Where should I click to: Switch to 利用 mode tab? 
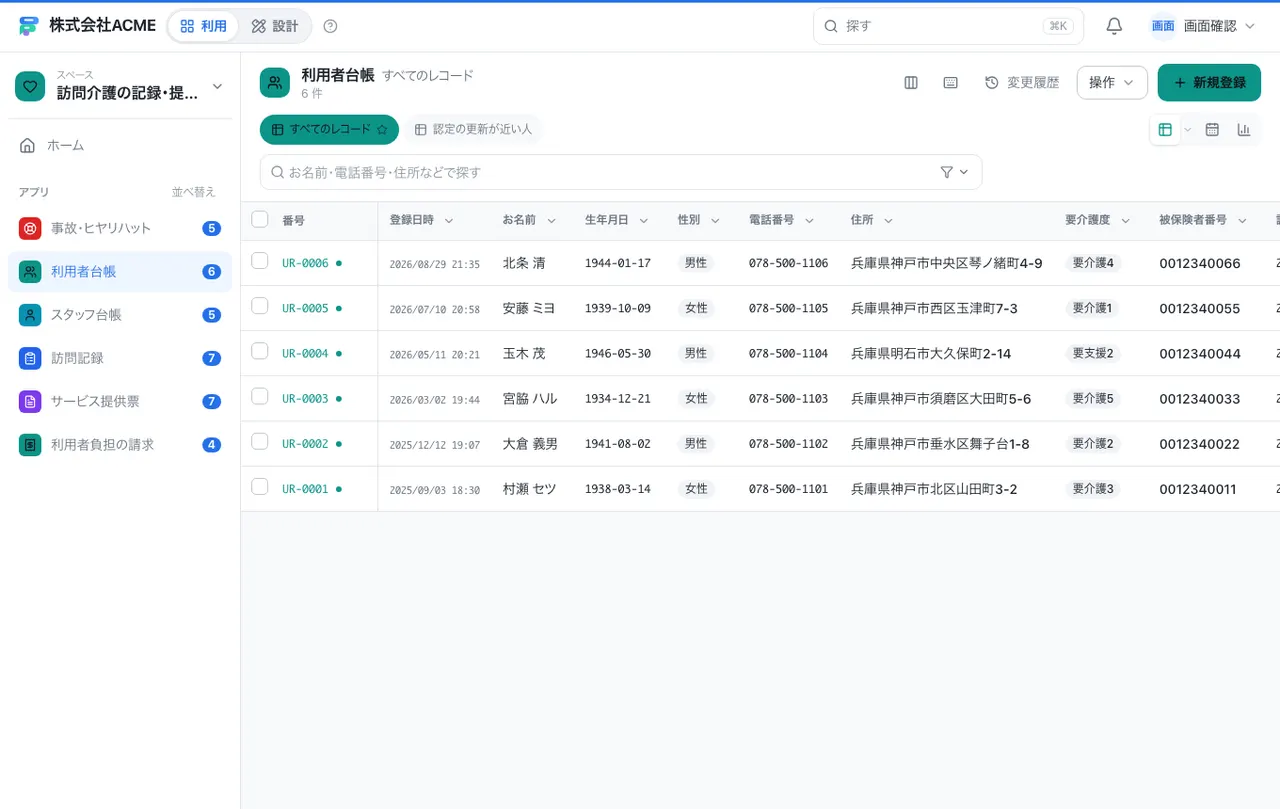tap(204, 26)
